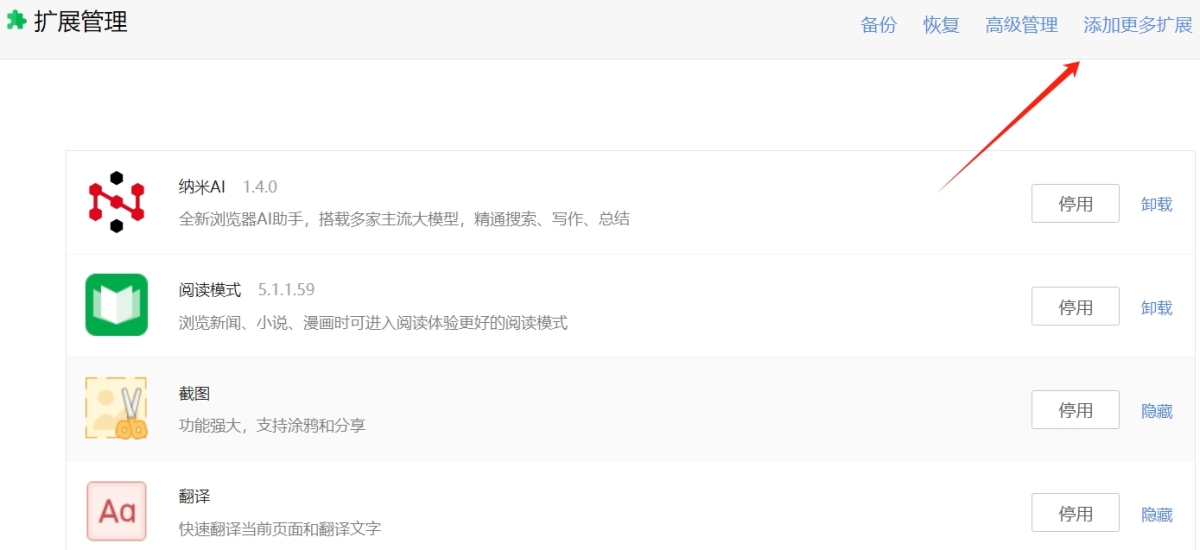Click the 纳米AI extension name

[x=202, y=187]
